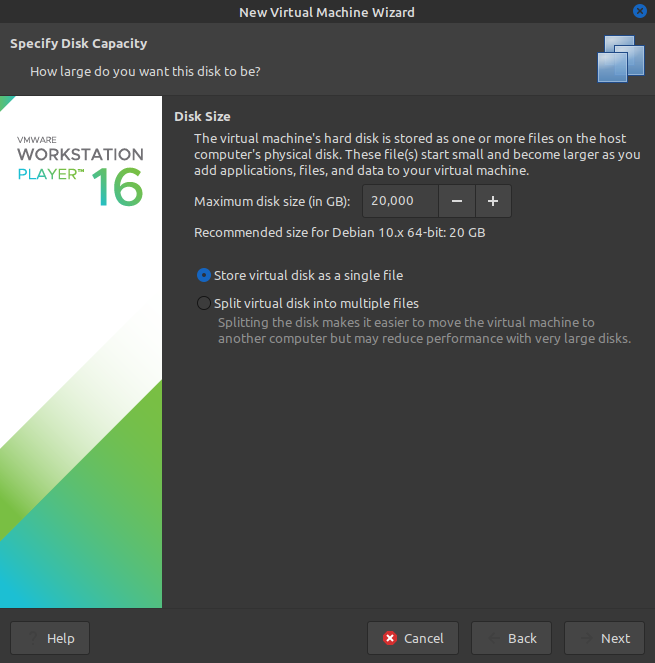The width and height of the screenshot is (655, 663).
Task: Click the VMware Workstation Player 16 logo
Action: coord(80,171)
